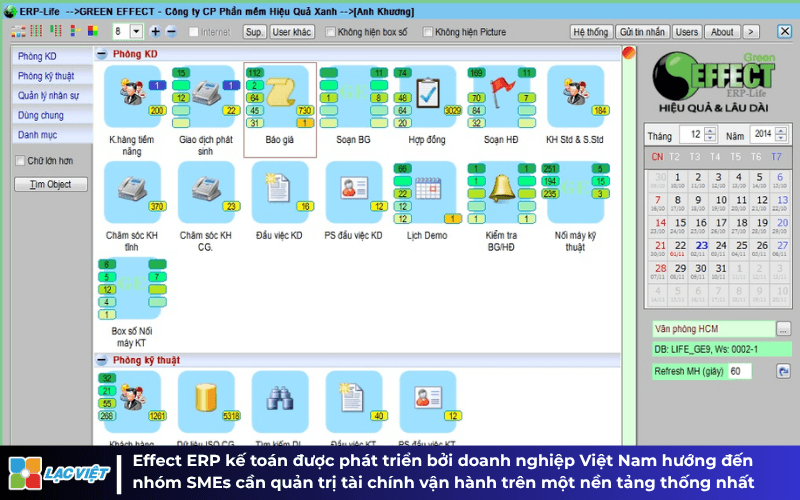Open Chăm sóc KH CG. phone icon
The height and width of the screenshot is (500, 800).
point(206,192)
